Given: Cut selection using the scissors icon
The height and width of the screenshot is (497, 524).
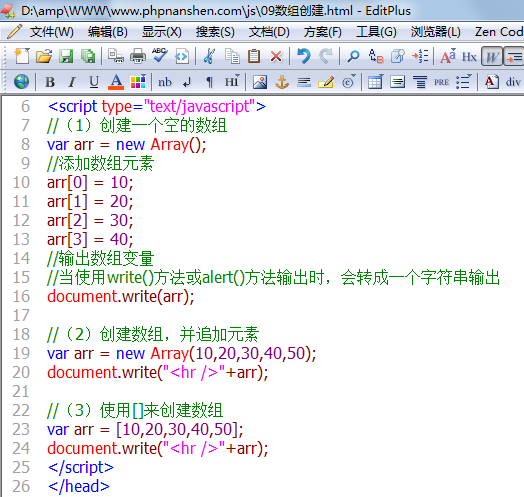Looking at the screenshot, I should [210, 56].
